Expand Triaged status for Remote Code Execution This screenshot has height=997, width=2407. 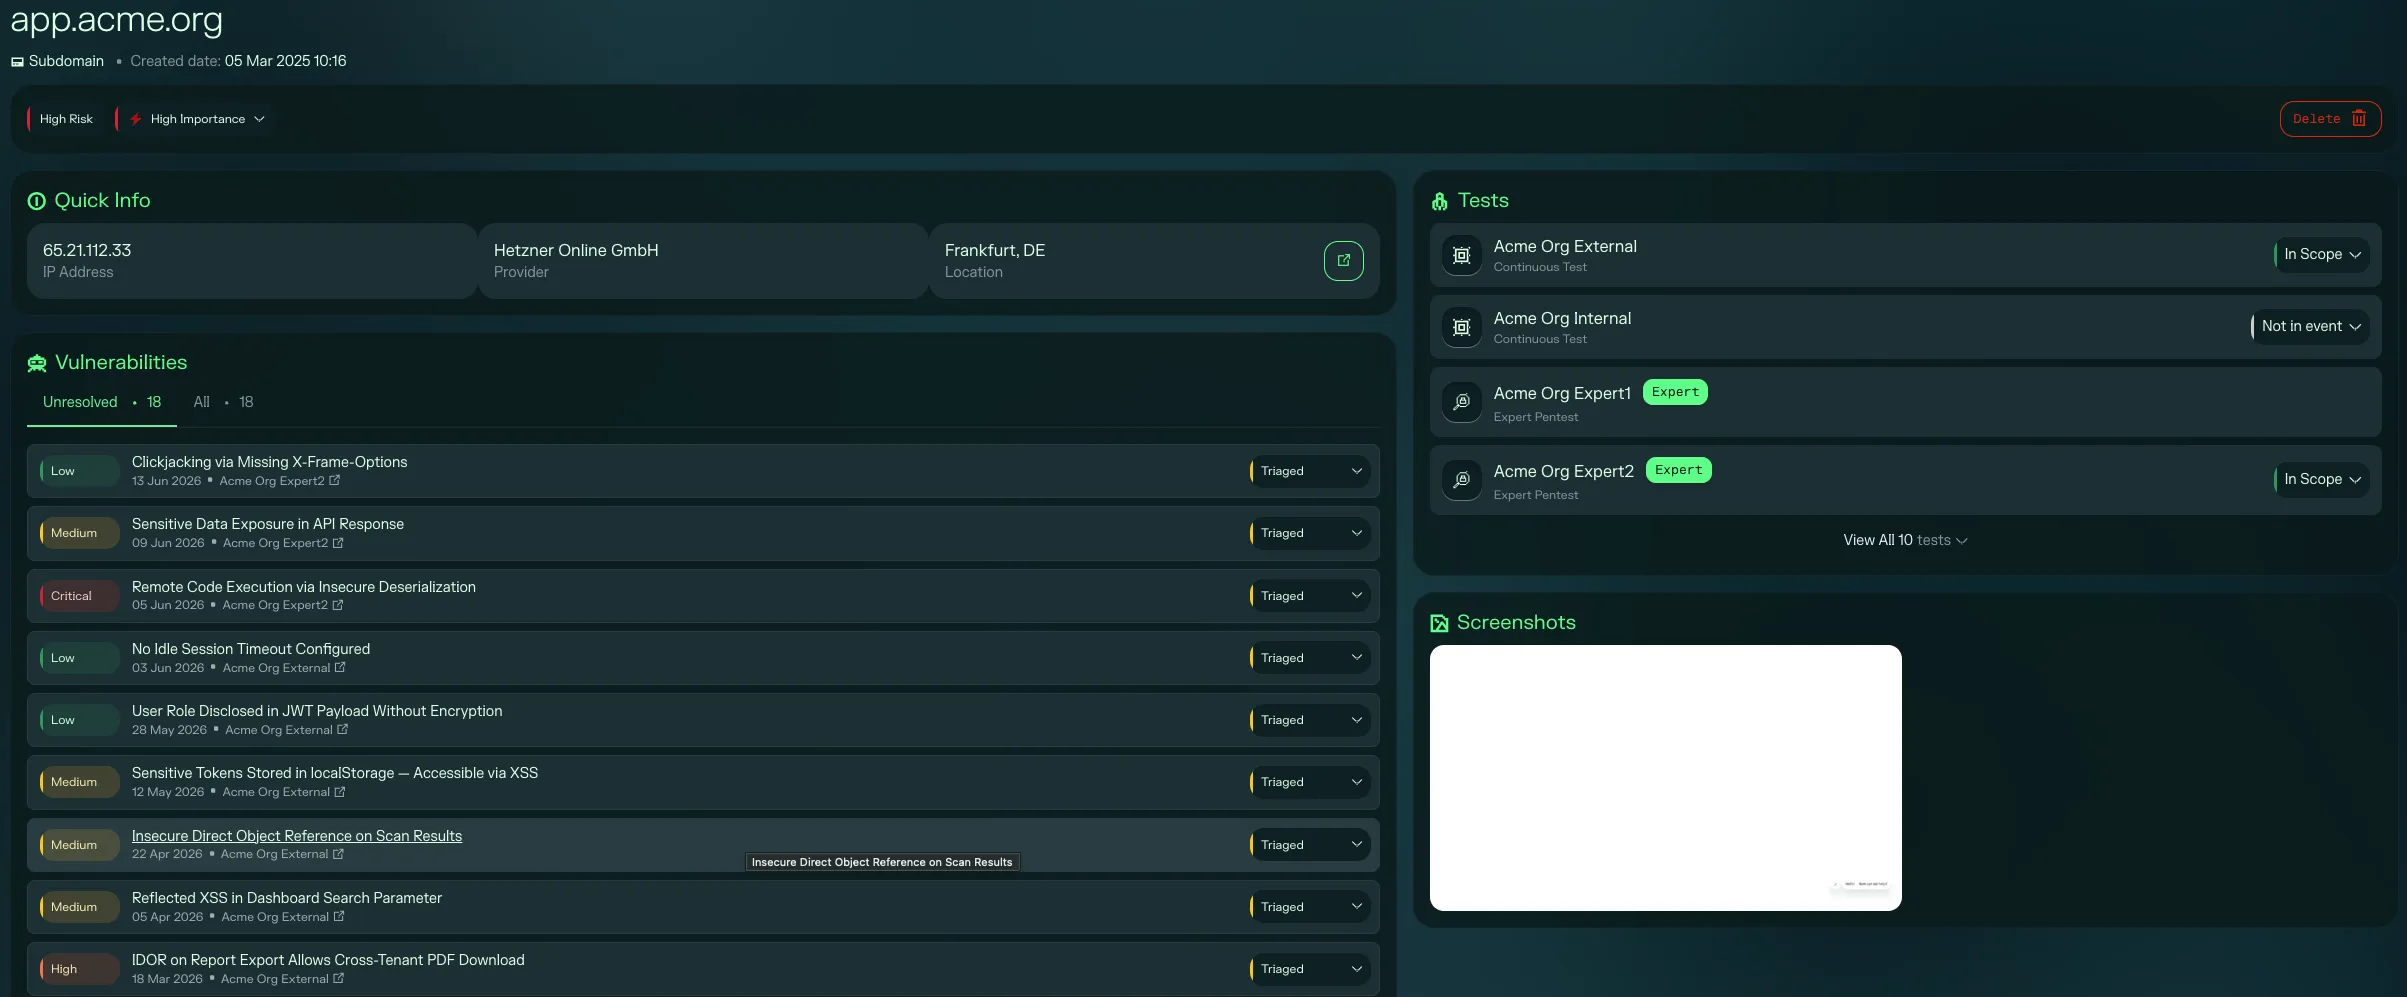1308,596
